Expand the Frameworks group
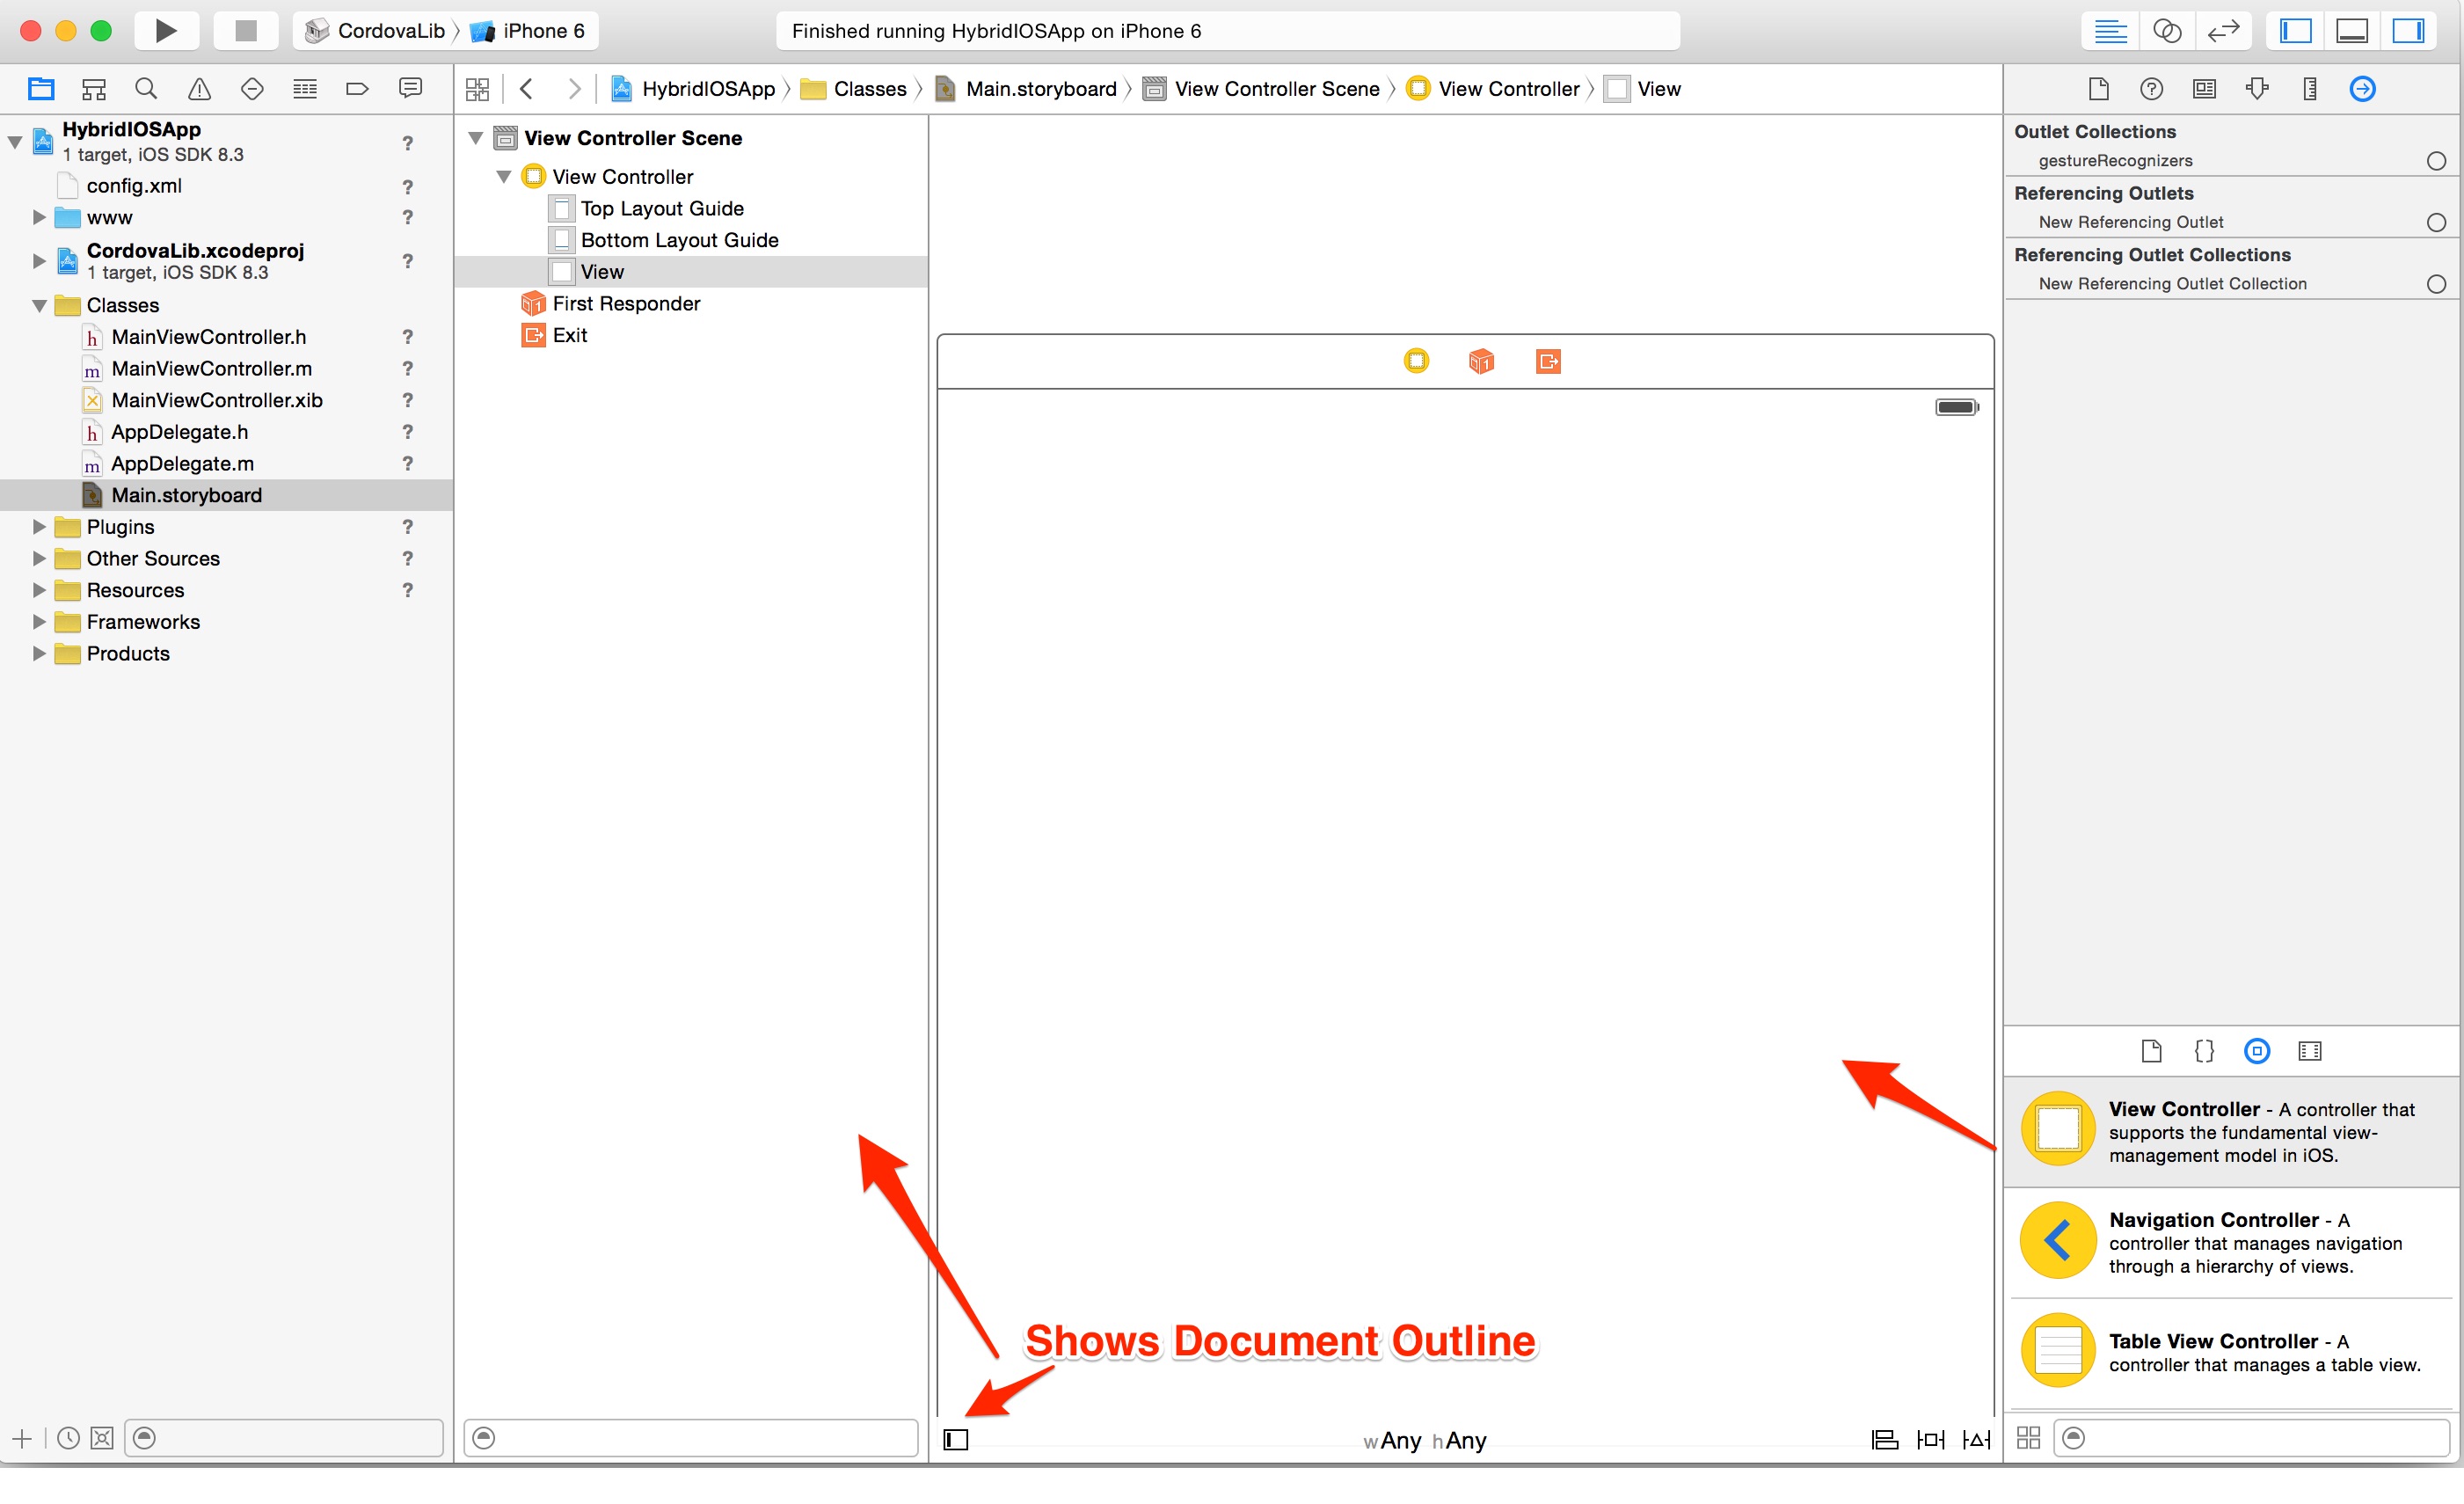Screen dimensions: 2464x1504 (39, 622)
